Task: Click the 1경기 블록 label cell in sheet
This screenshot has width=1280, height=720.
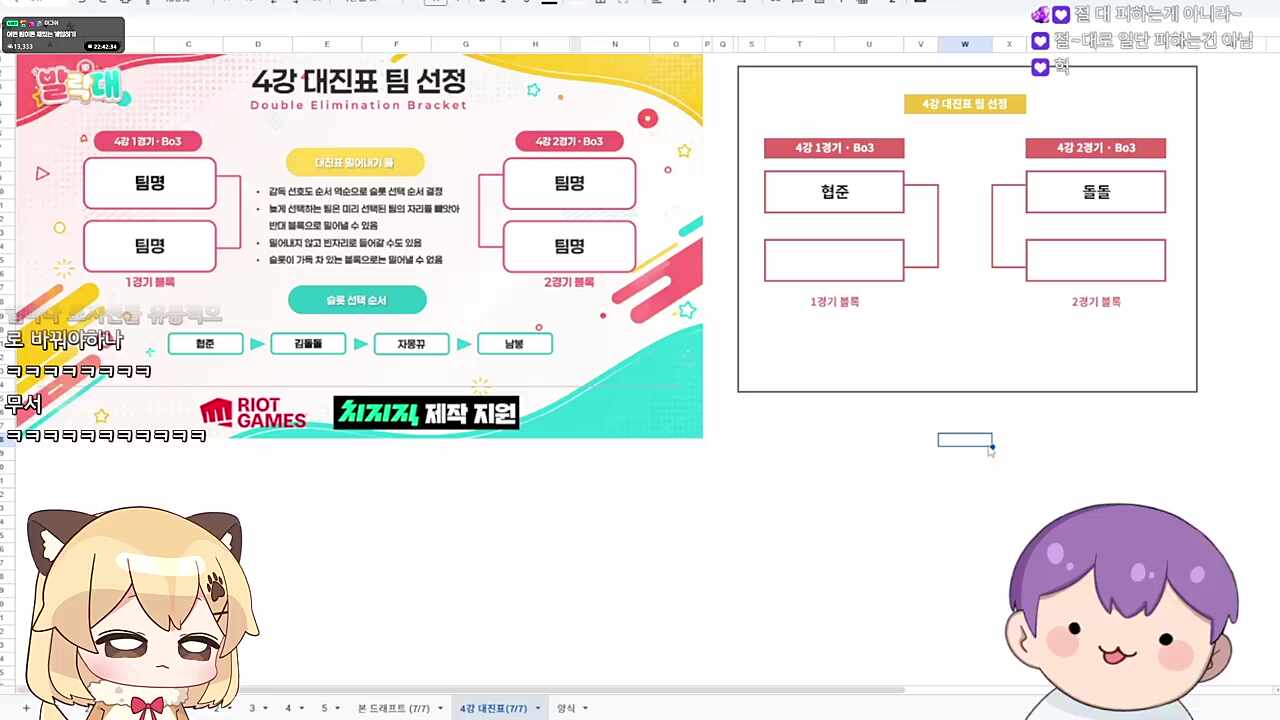Action: 834,301
